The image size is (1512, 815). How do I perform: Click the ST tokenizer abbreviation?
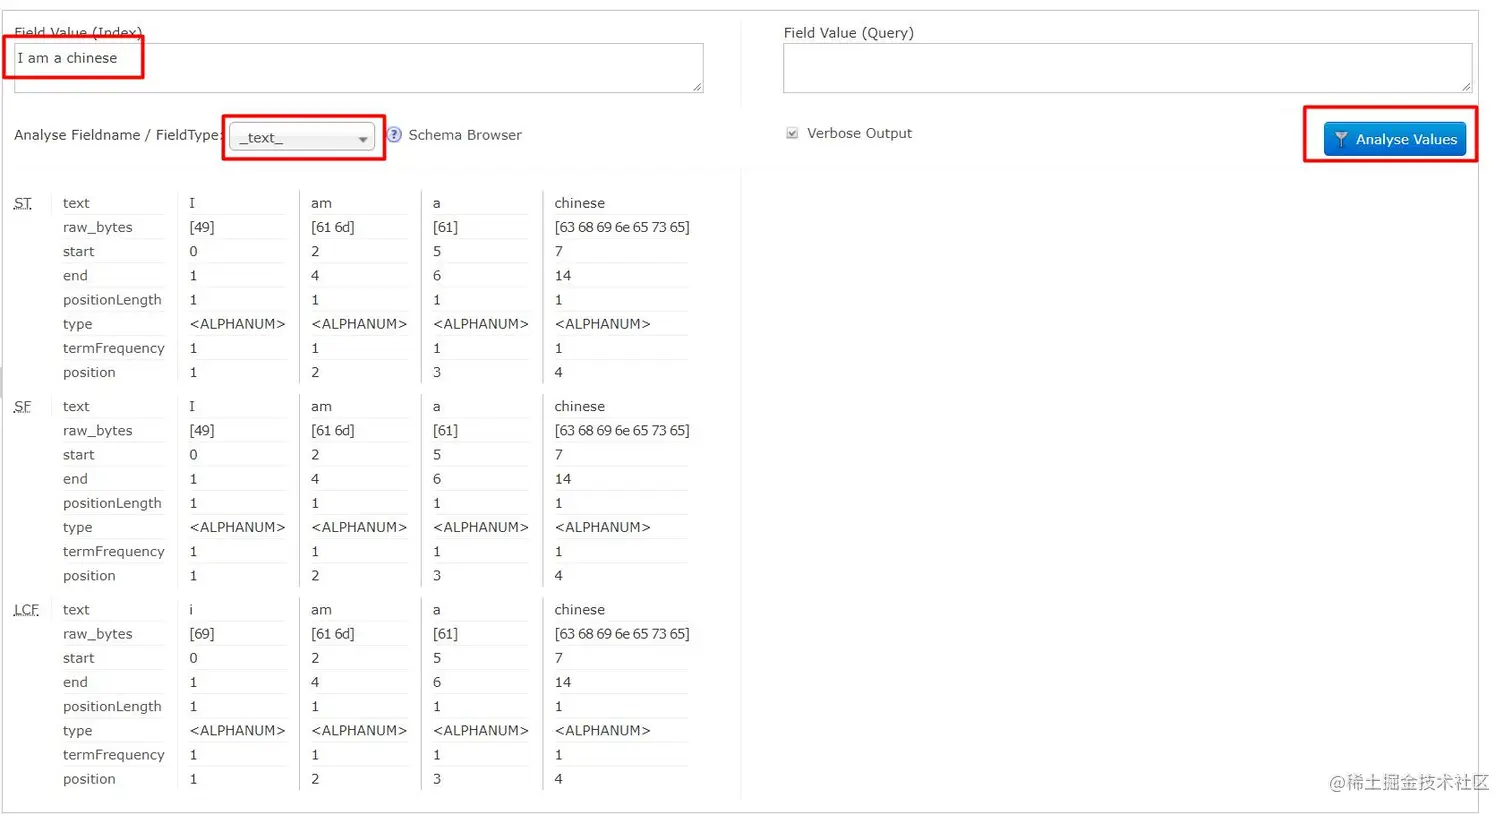23,203
